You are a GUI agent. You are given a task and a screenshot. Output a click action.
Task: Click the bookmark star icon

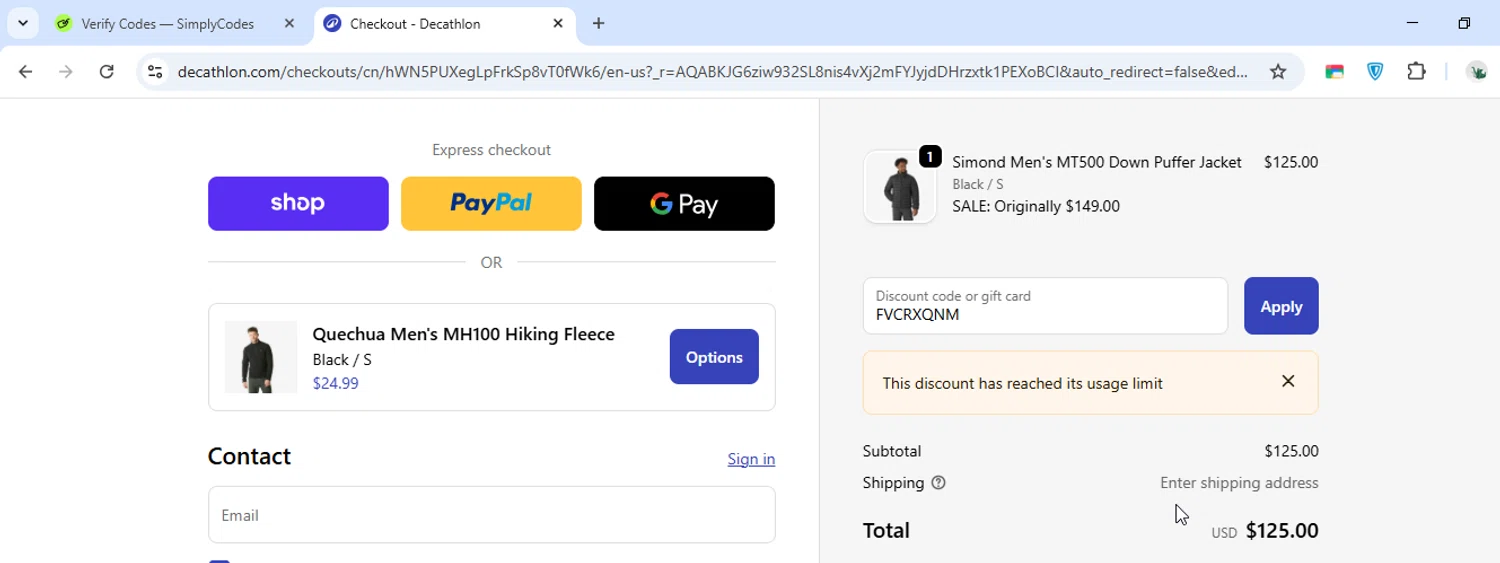pos(1278,71)
